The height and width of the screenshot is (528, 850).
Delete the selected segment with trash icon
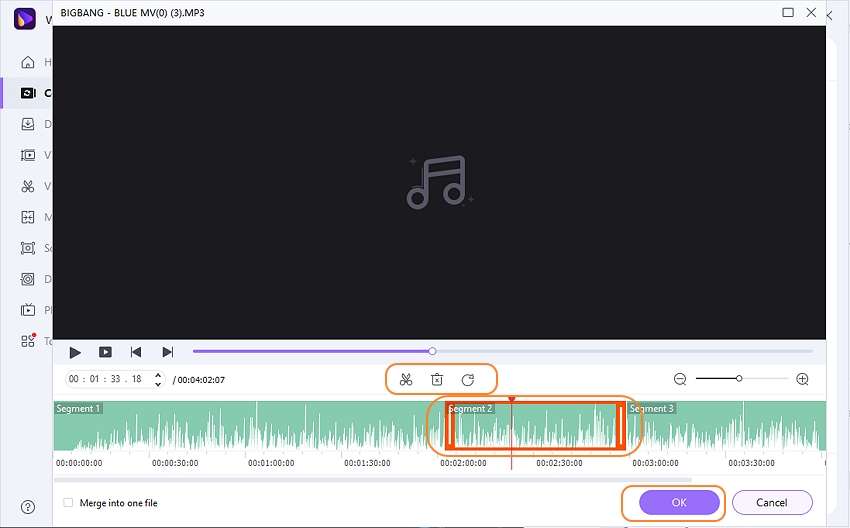[x=437, y=379]
